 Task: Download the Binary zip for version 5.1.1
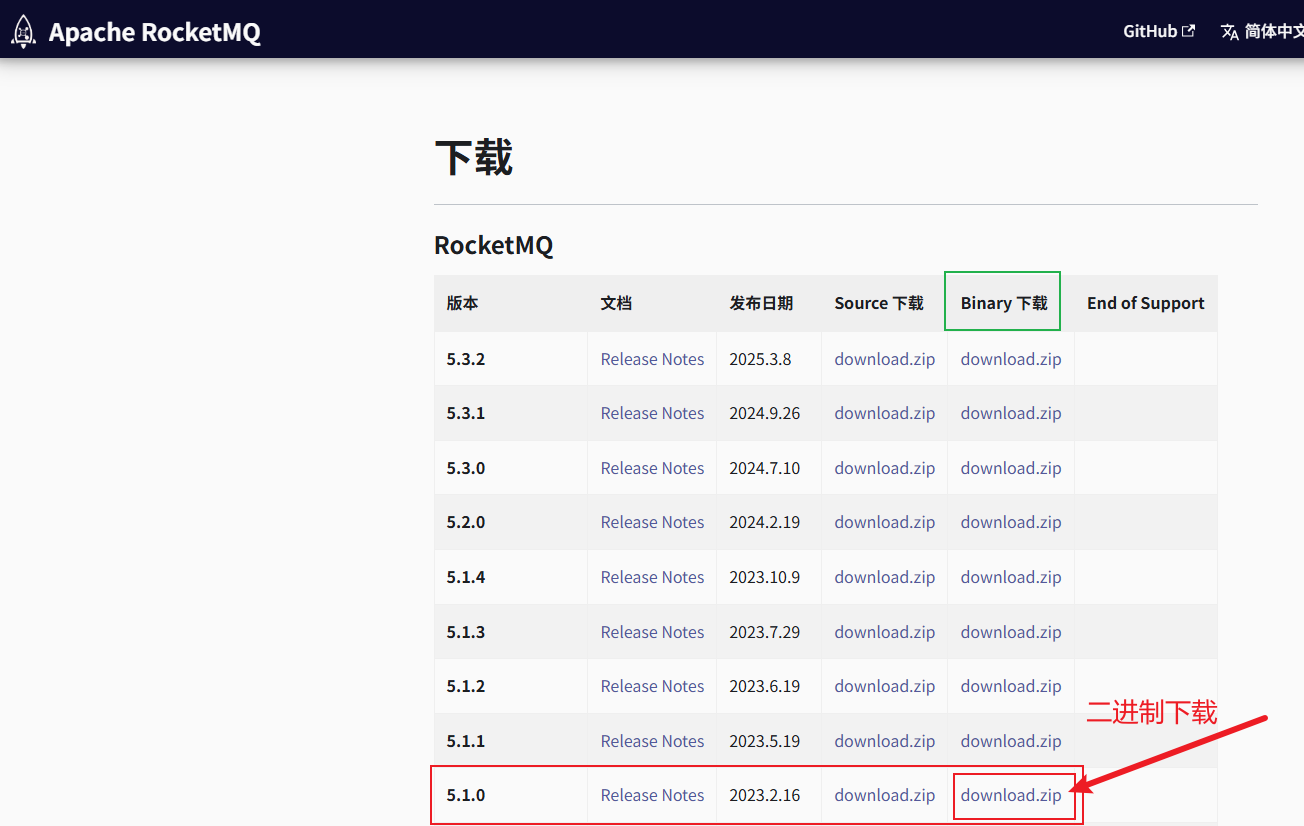tap(1010, 740)
